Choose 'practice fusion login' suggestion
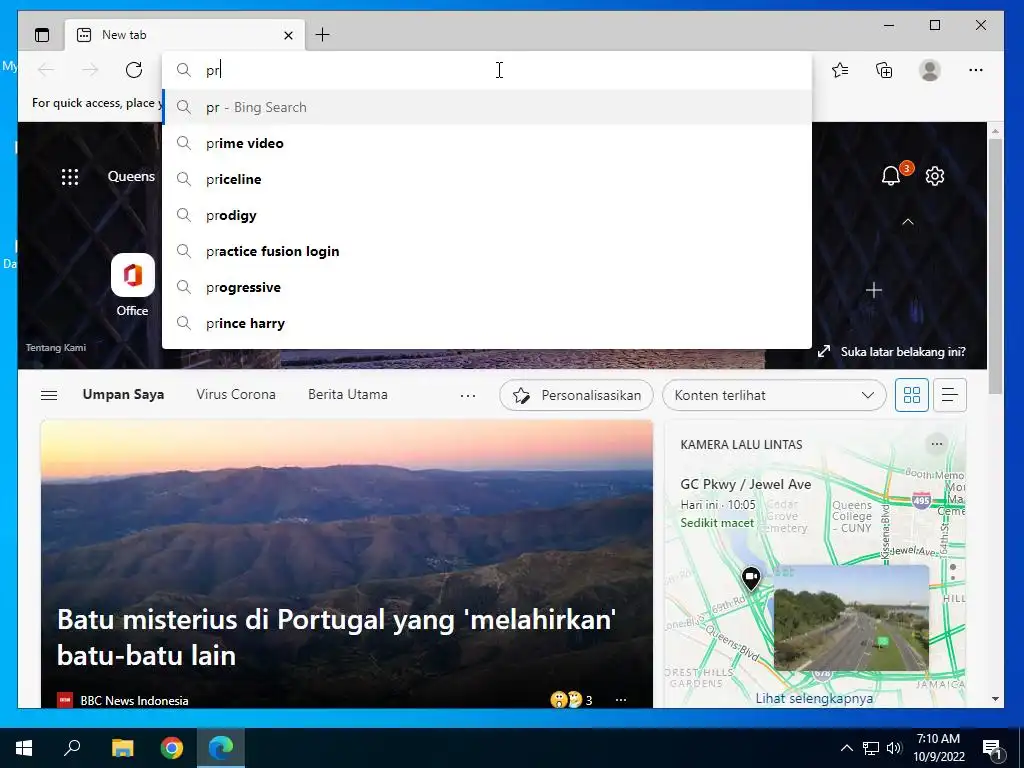The height and width of the screenshot is (768, 1024). pos(487,251)
